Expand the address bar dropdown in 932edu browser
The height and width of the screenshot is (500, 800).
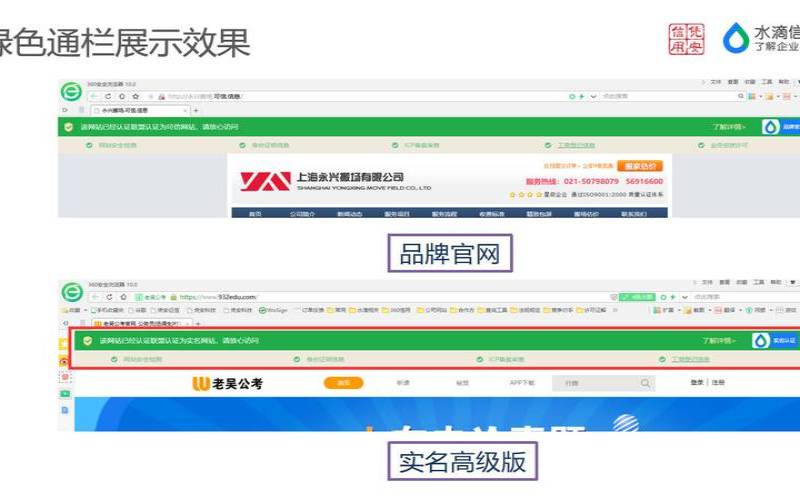click(685, 297)
